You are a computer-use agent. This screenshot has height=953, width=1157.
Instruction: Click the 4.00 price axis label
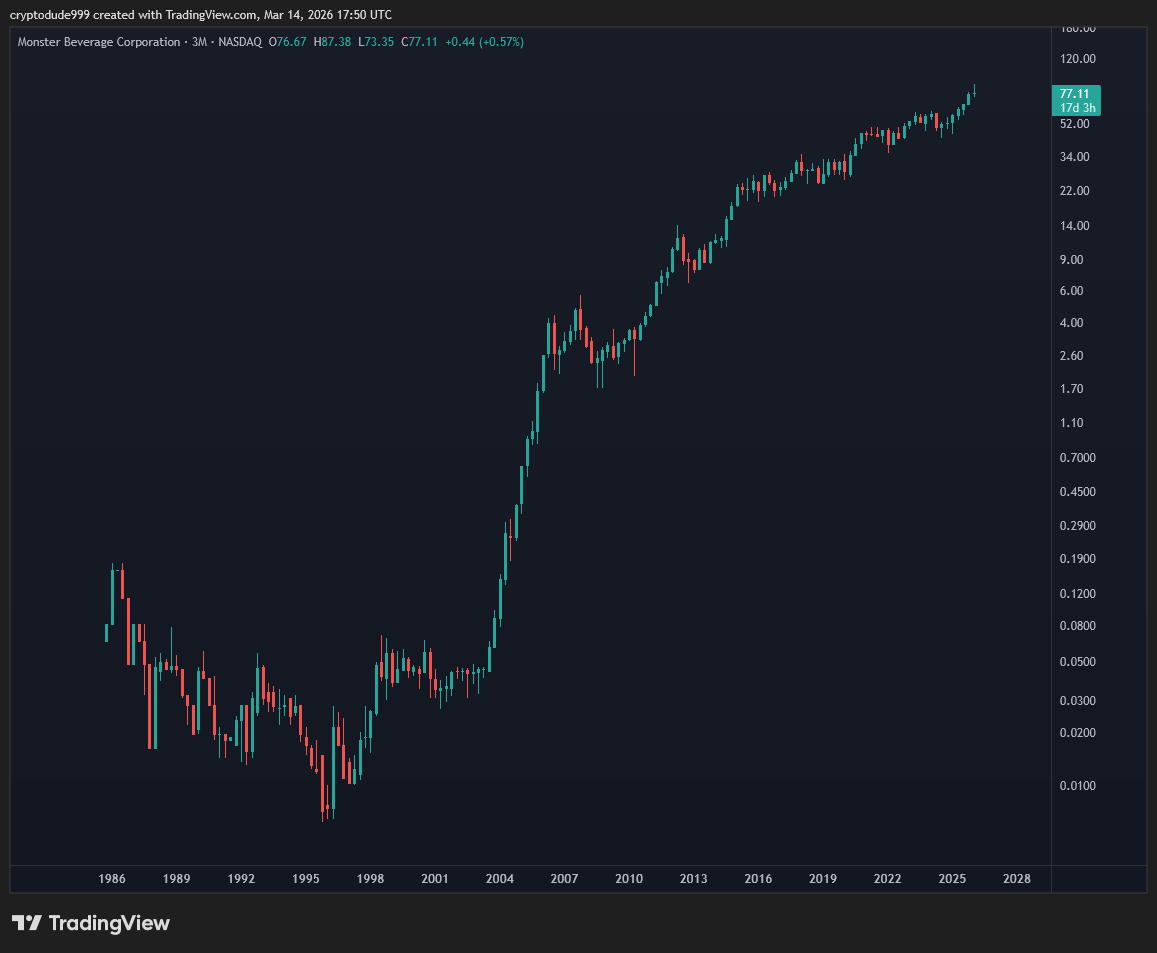click(1071, 323)
